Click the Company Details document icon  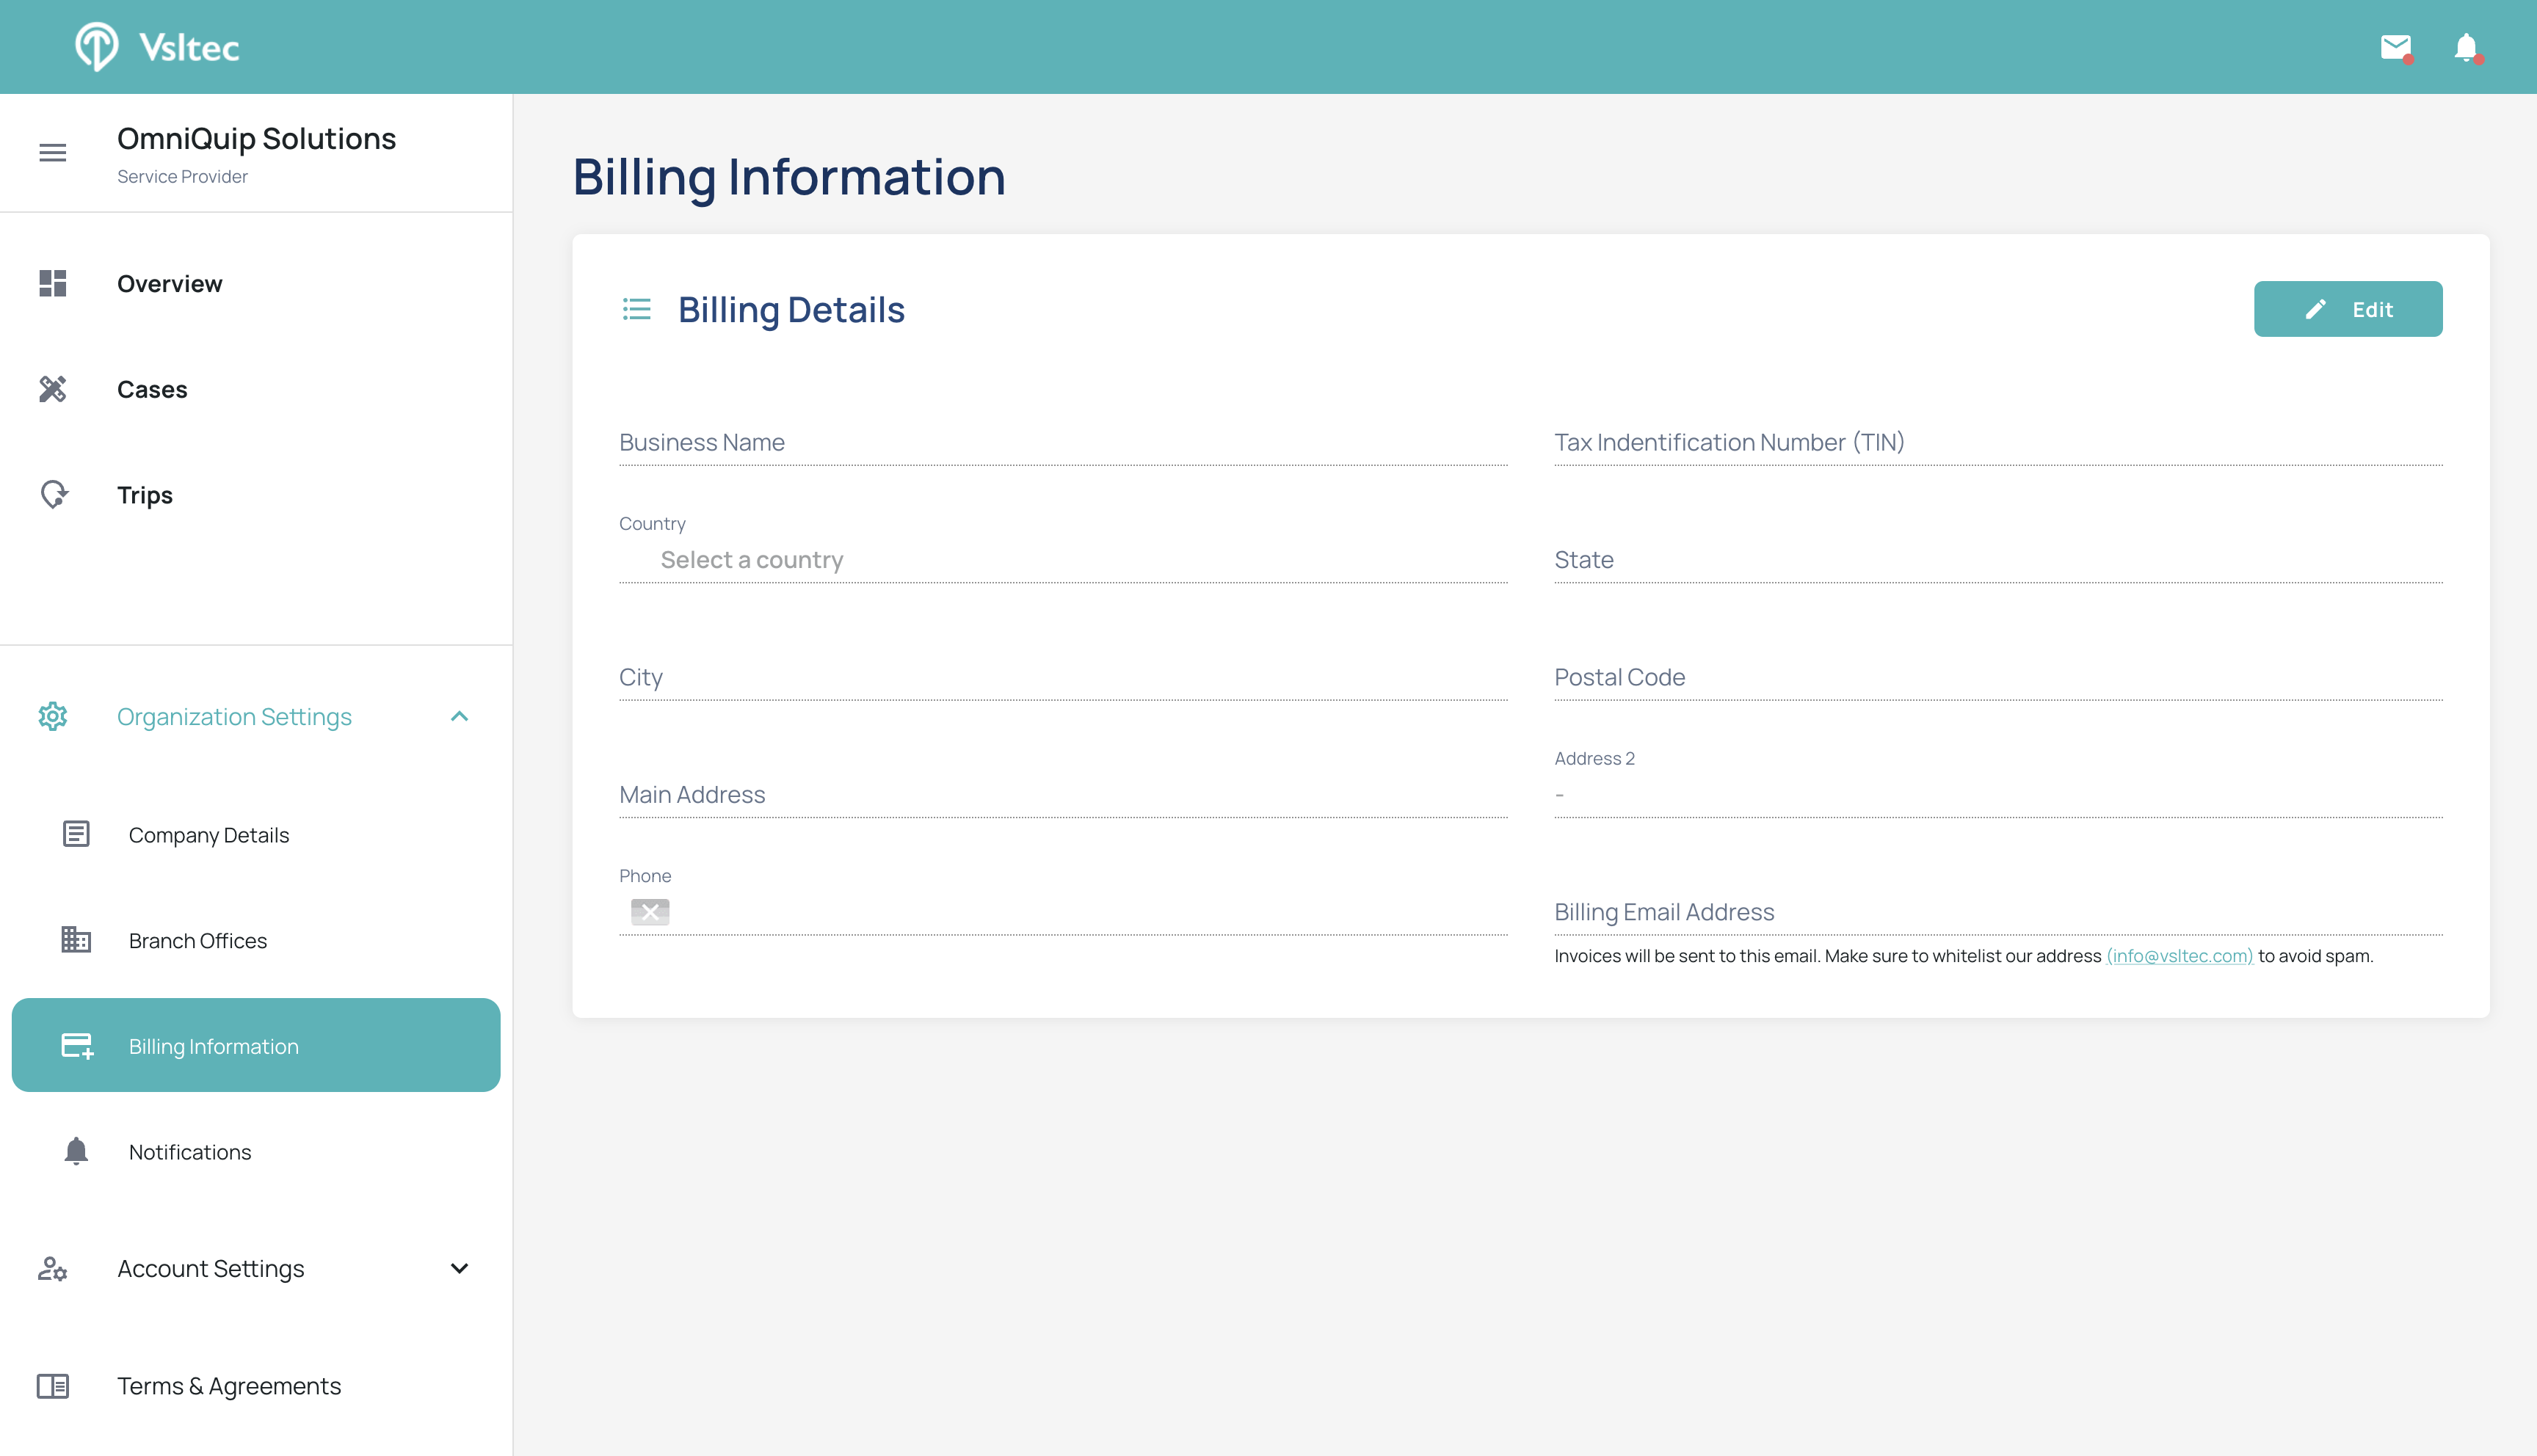click(76, 834)
